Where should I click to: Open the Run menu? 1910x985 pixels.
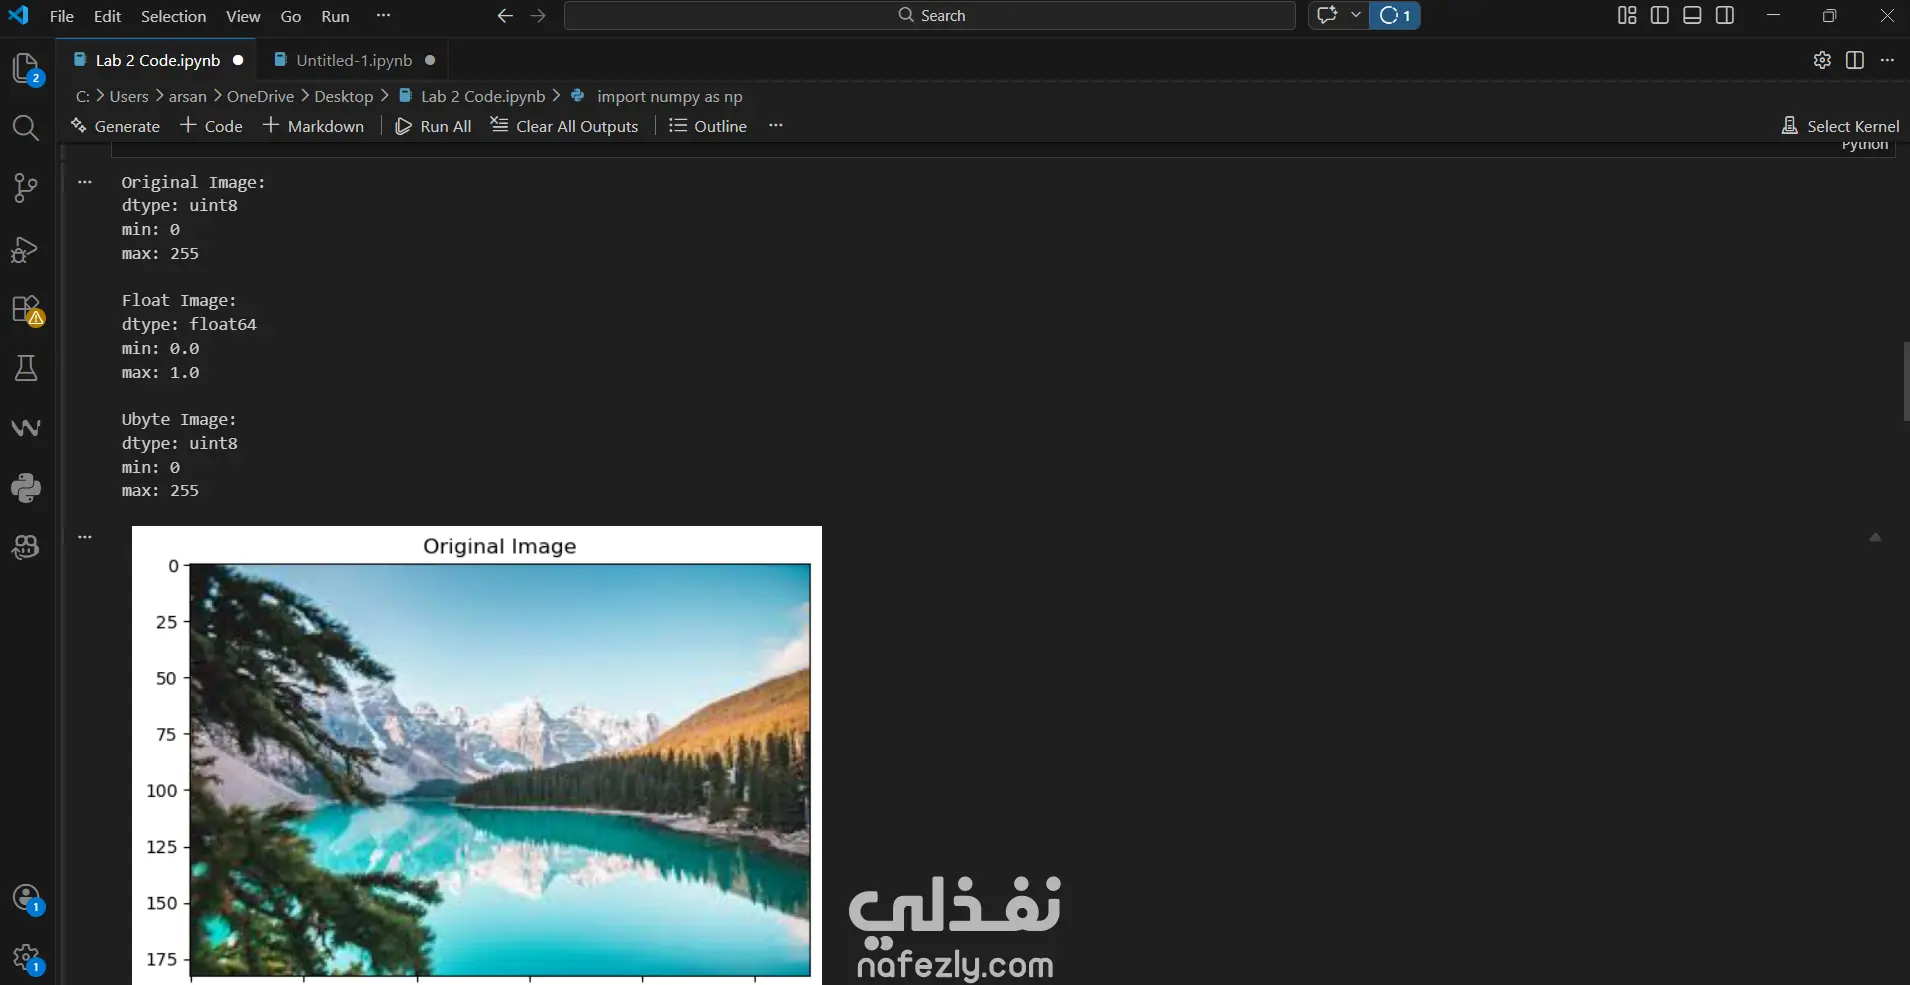pos(335,16)
